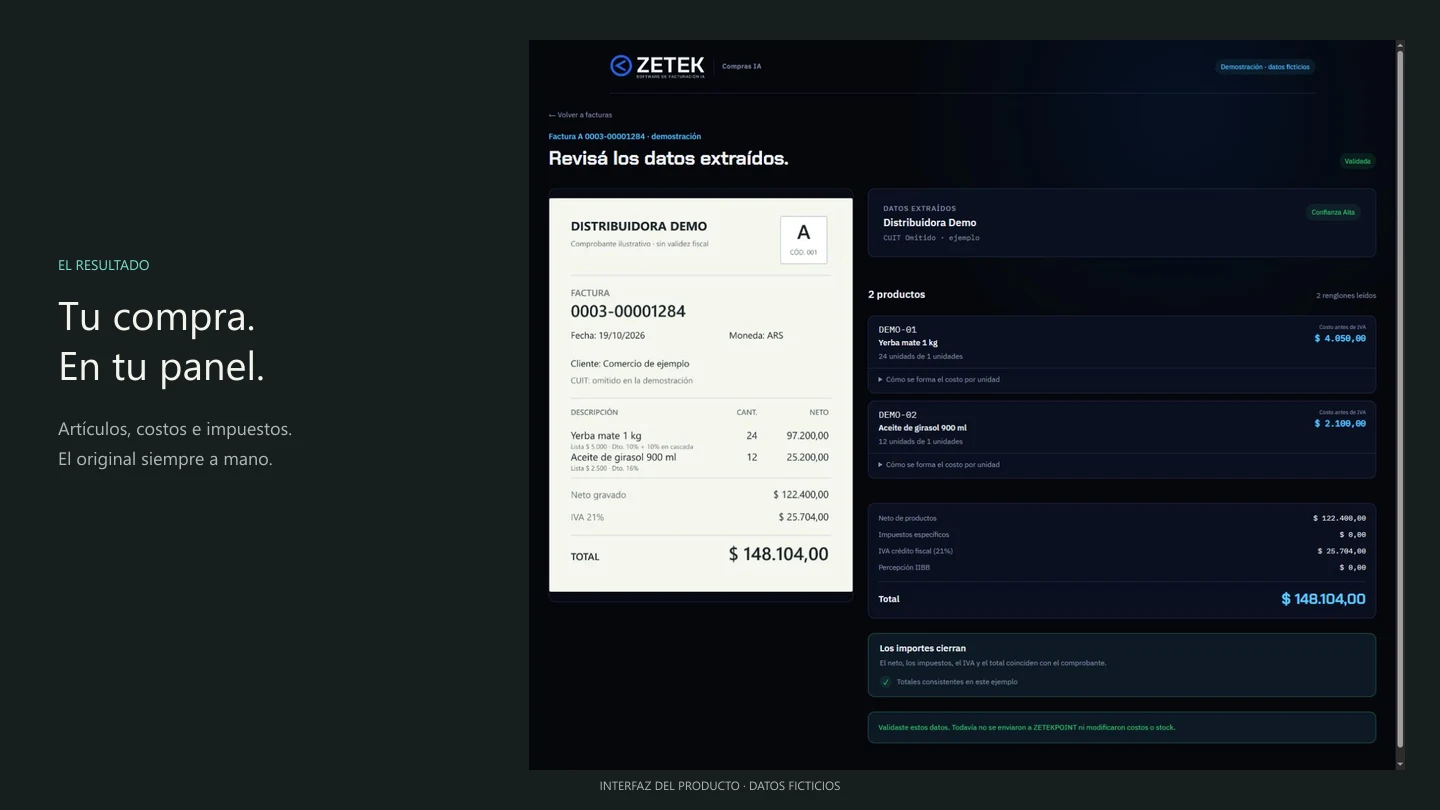Click Moneda: ARS on the receipt
1440x810 pixels.
(x=756, y=336)
